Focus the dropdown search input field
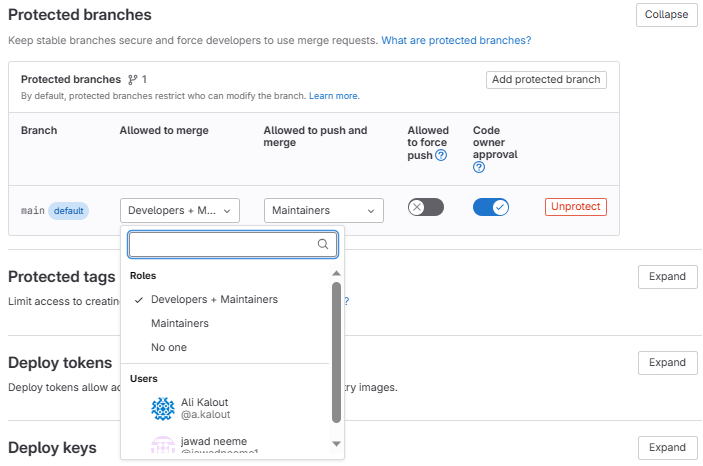The image size is (703, 466). click(222, 244)
